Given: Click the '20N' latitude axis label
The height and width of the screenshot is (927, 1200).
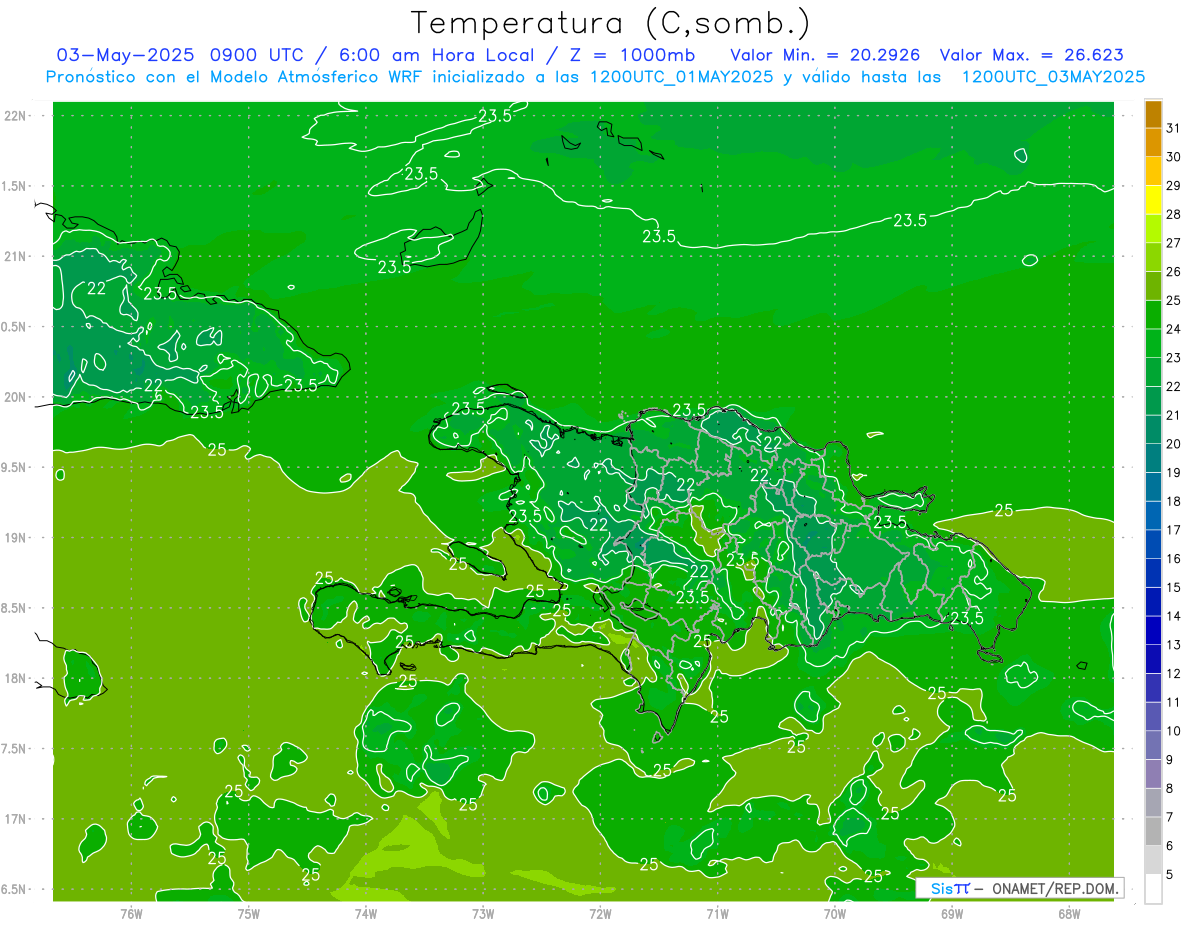Looking at the screenshot, I should pyautogui.click(x=16, y=397).
